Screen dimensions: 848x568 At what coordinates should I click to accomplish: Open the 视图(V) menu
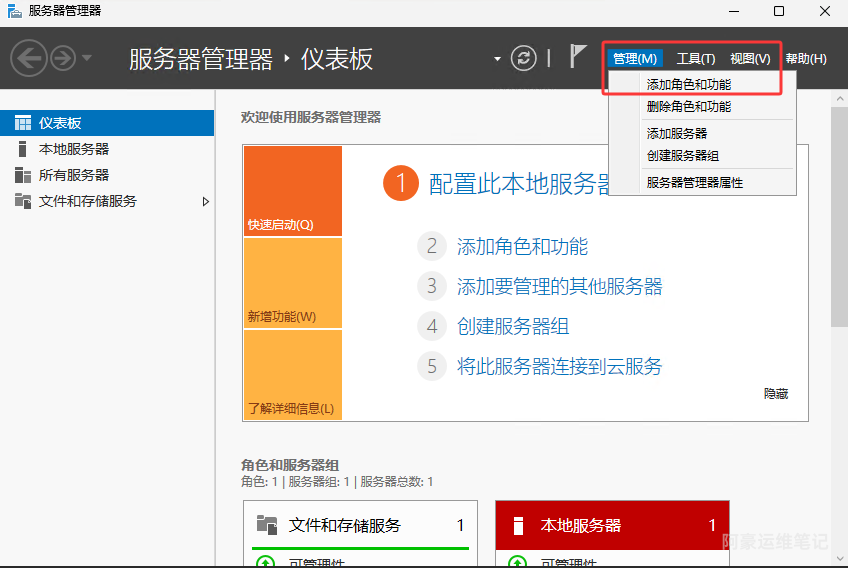pyautogui.click(x=750, y=58)
